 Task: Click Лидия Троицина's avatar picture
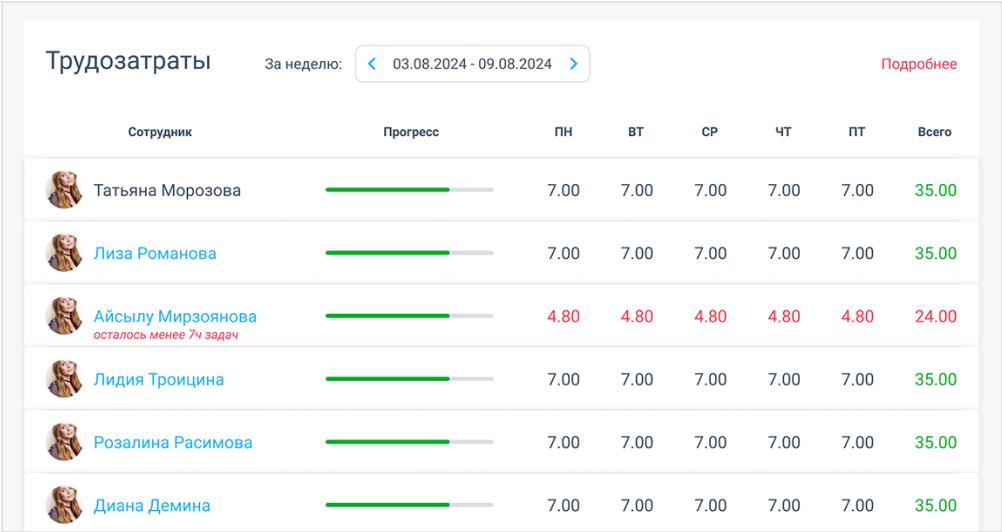click(64, 379)
